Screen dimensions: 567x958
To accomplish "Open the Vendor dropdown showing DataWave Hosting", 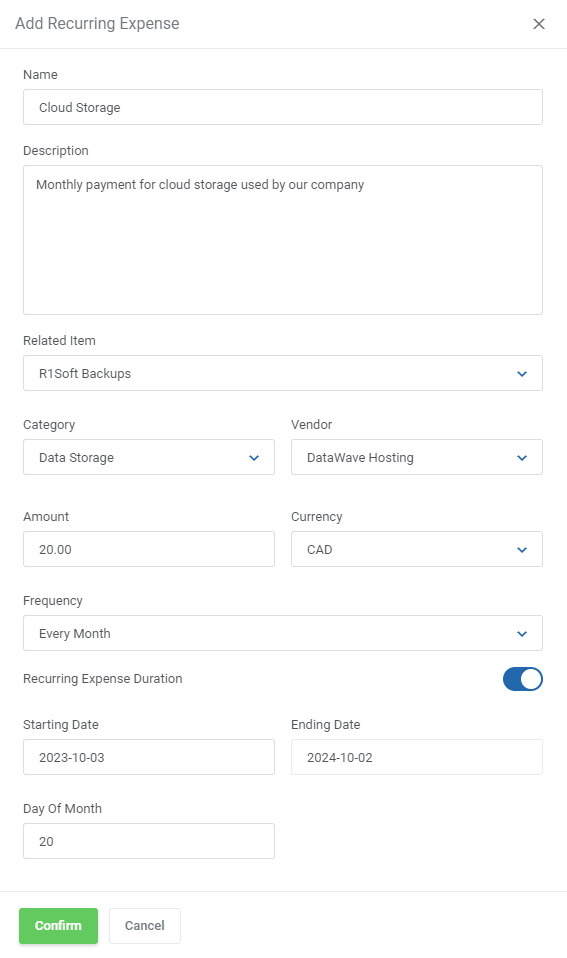I will tap(417, 457).
